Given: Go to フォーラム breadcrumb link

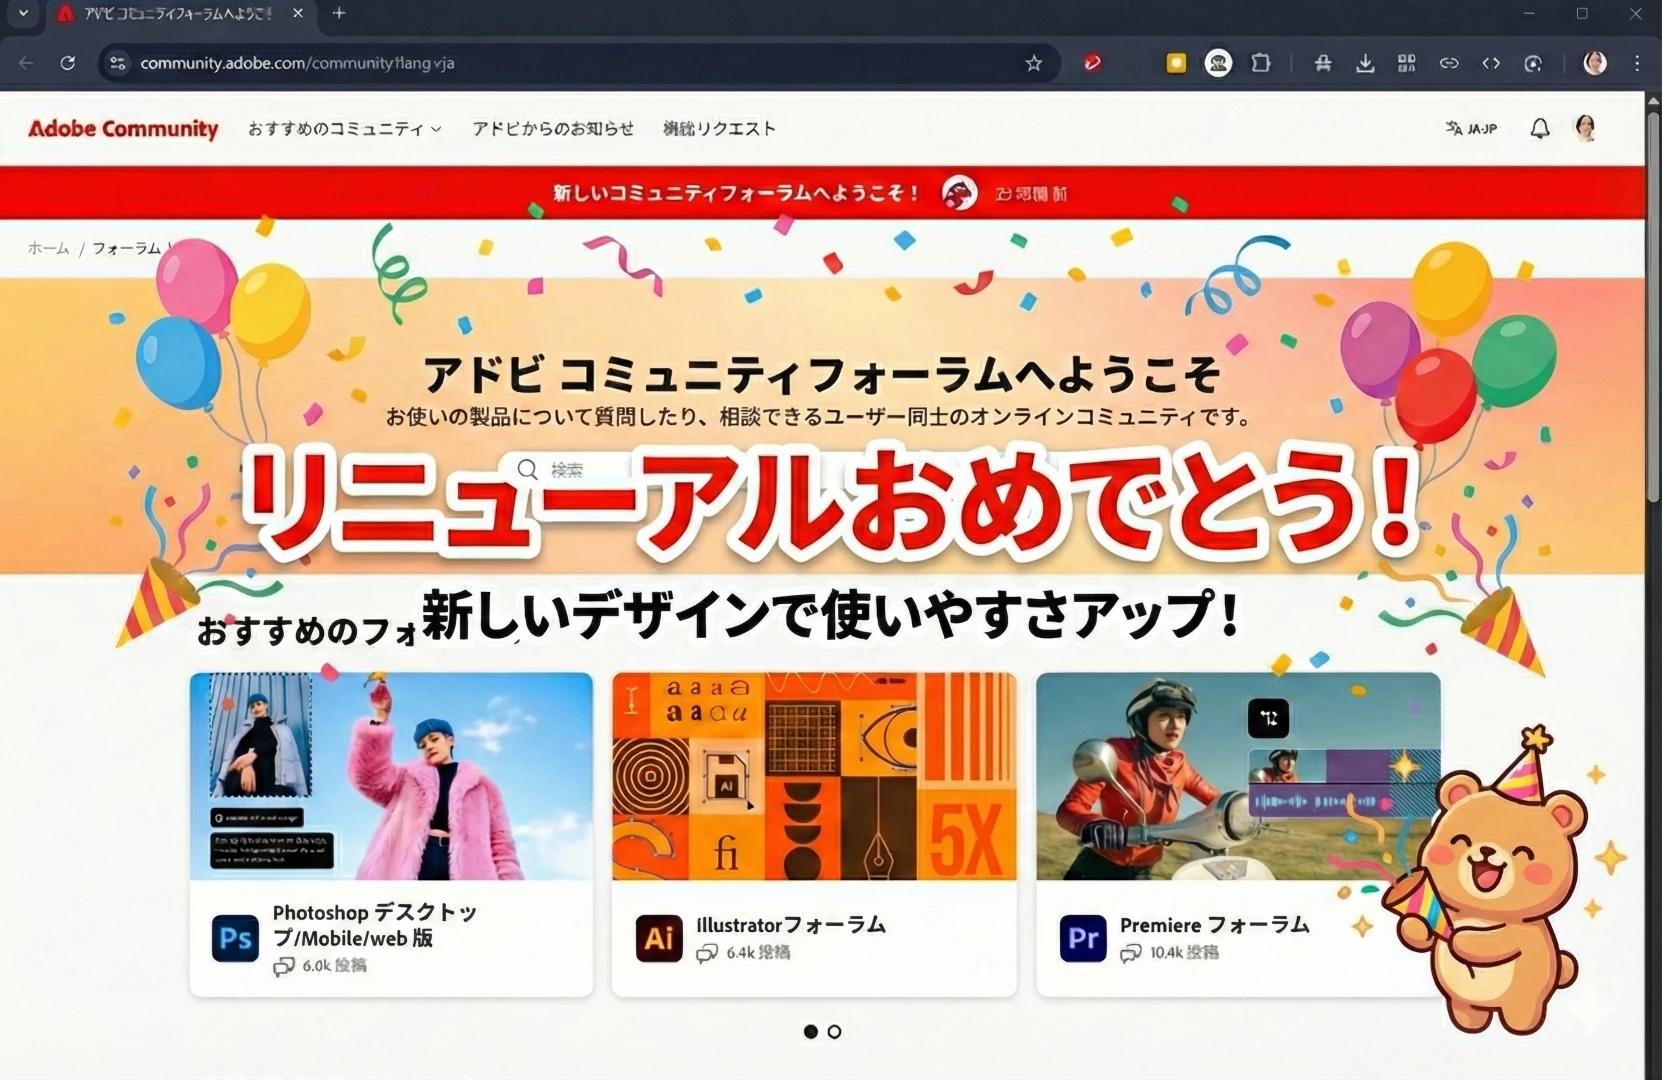Looking at the screenshot, I should 127,248.
